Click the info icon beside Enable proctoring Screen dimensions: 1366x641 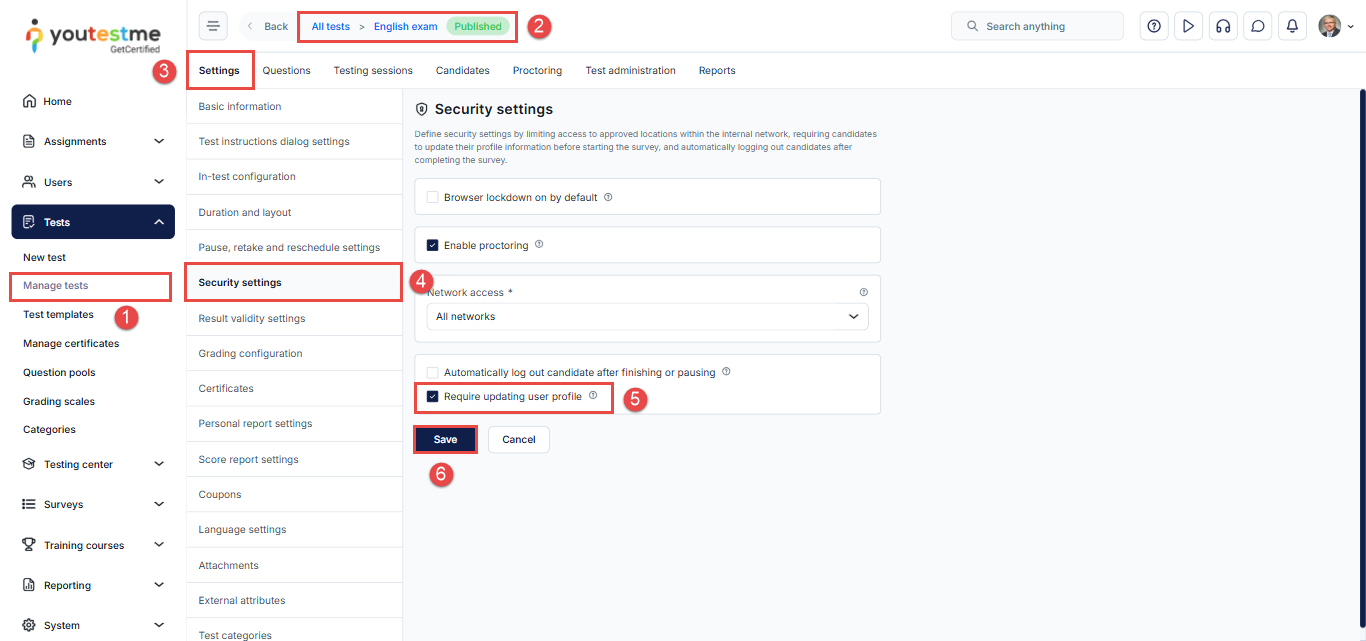click(x=539, y=244)
